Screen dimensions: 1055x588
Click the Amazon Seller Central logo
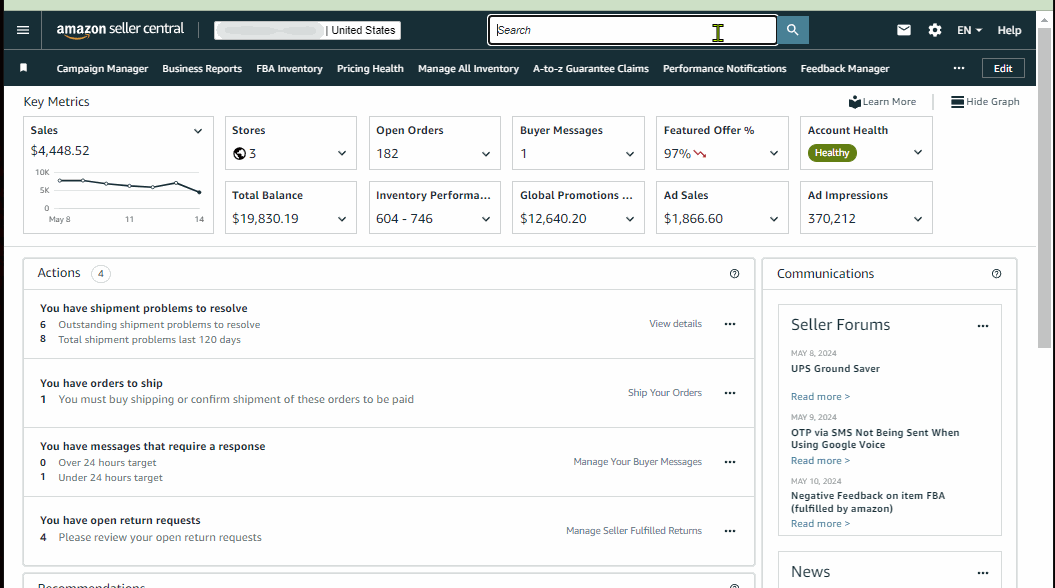point(120,30)
